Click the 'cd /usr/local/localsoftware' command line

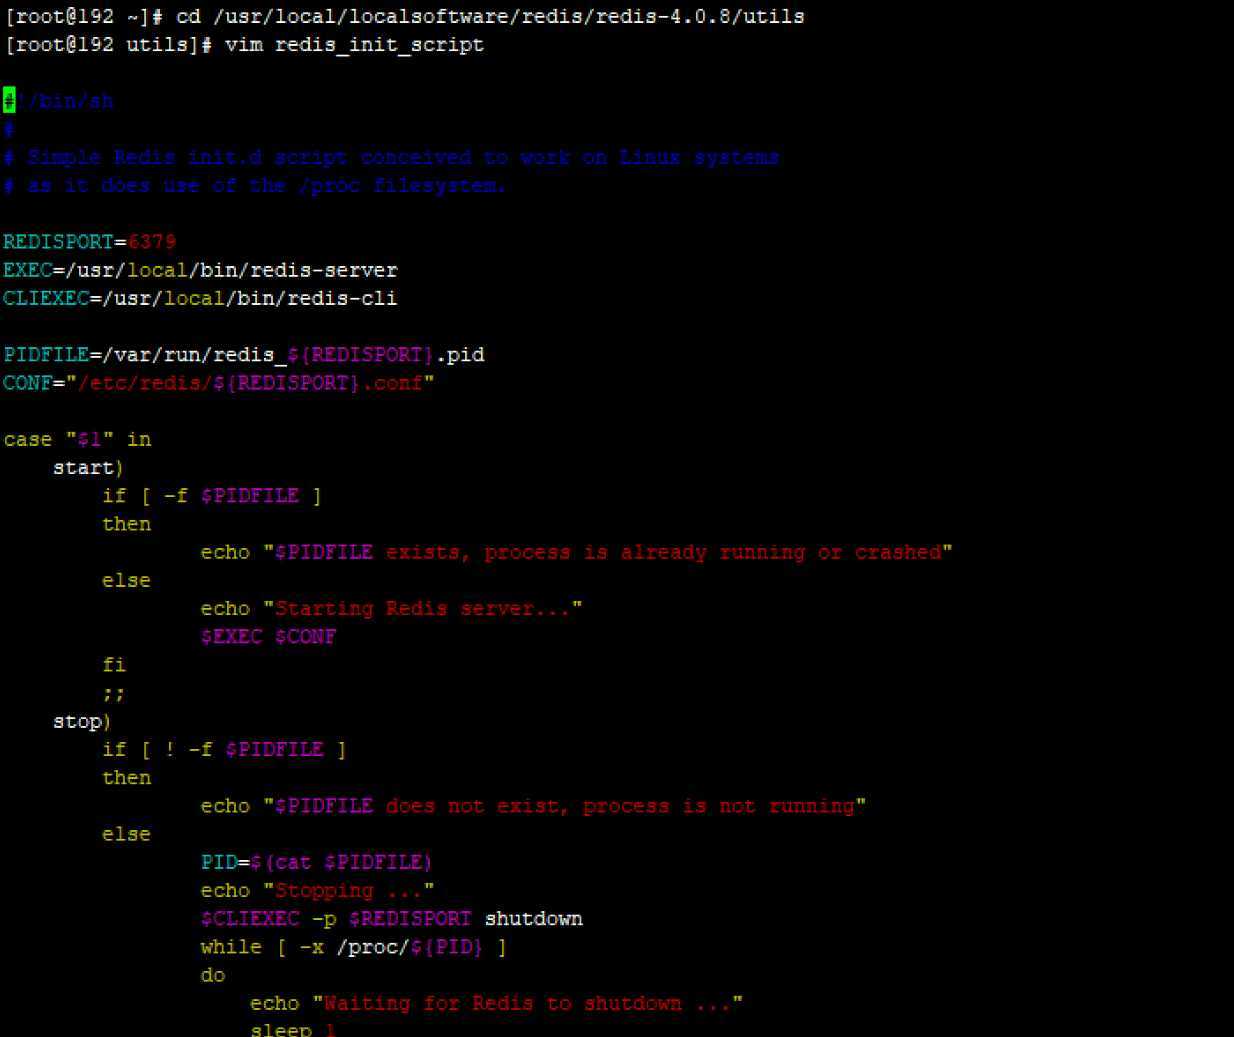tap(404, 17)
